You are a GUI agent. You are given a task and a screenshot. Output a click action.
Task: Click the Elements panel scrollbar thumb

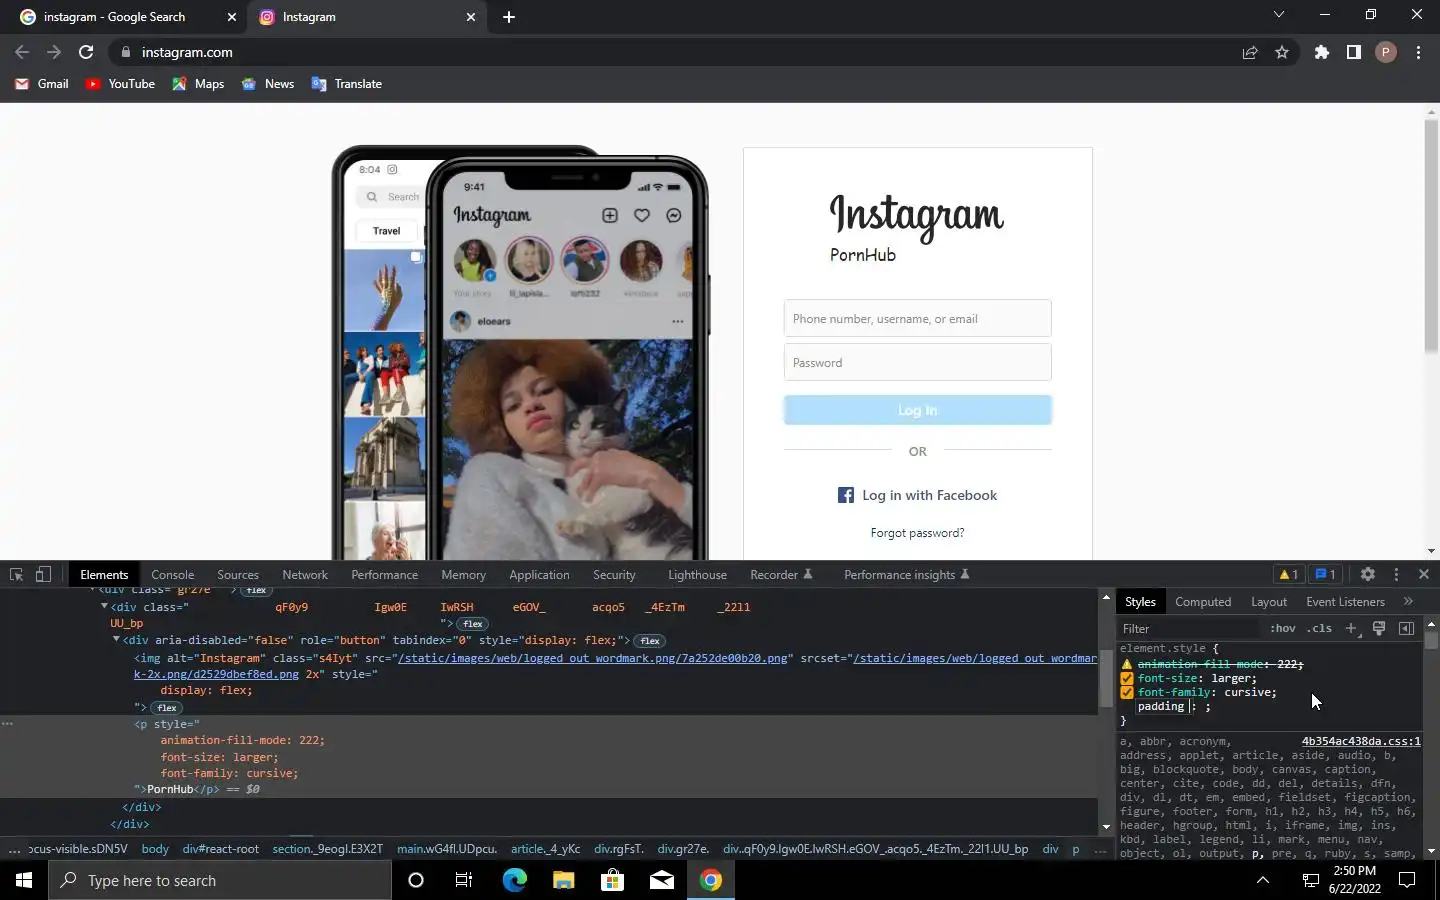1105,678
